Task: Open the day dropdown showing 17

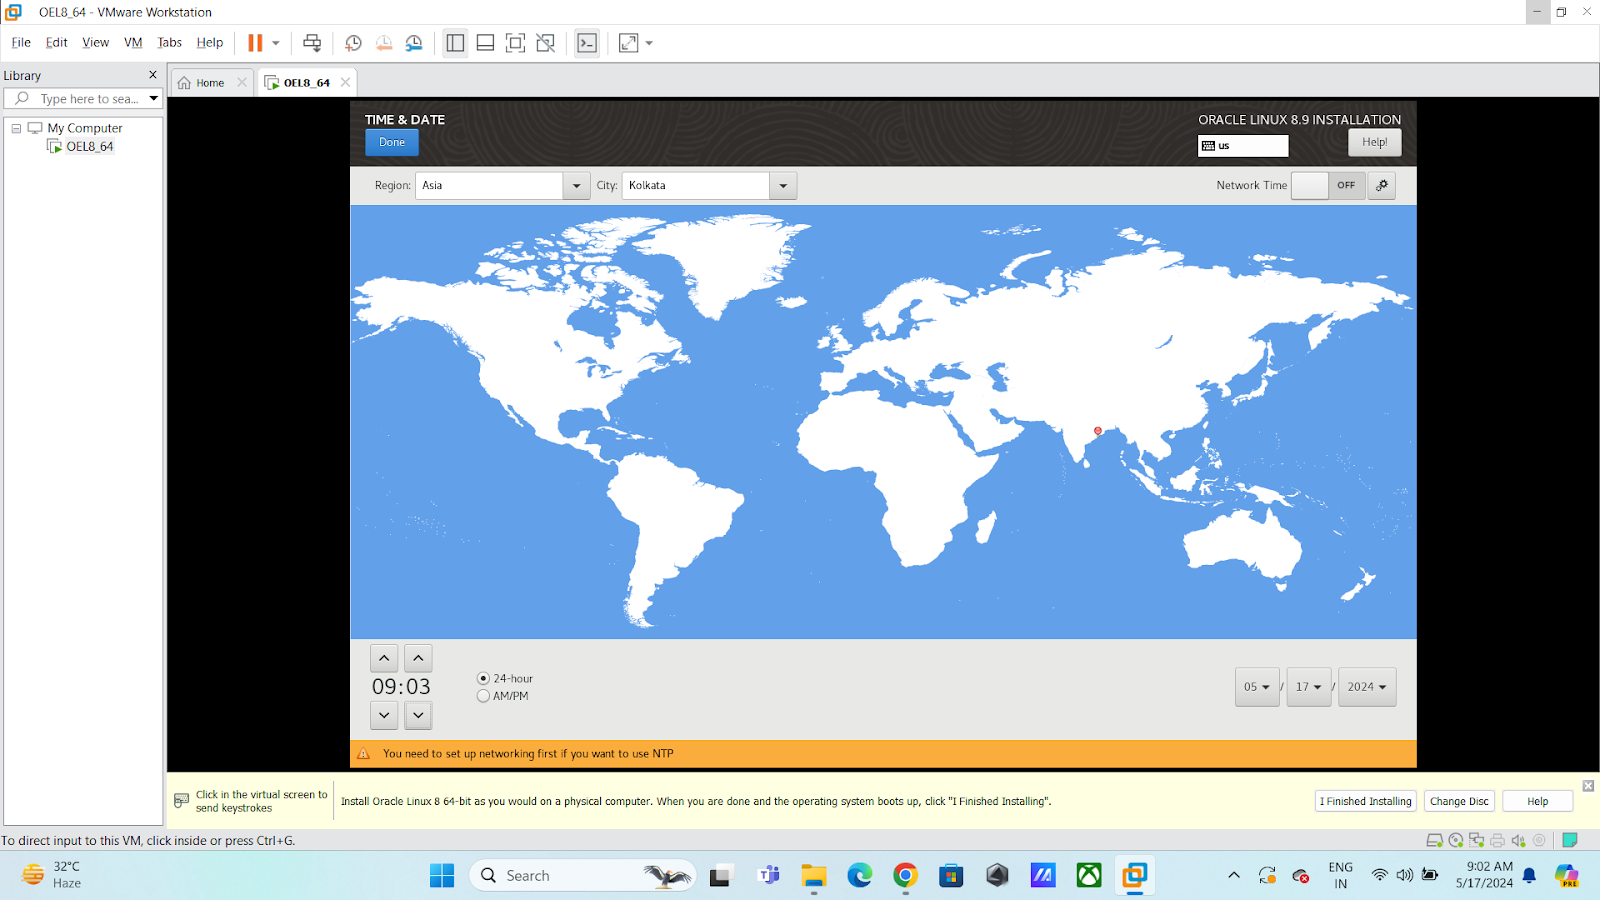Action: 1309,687
